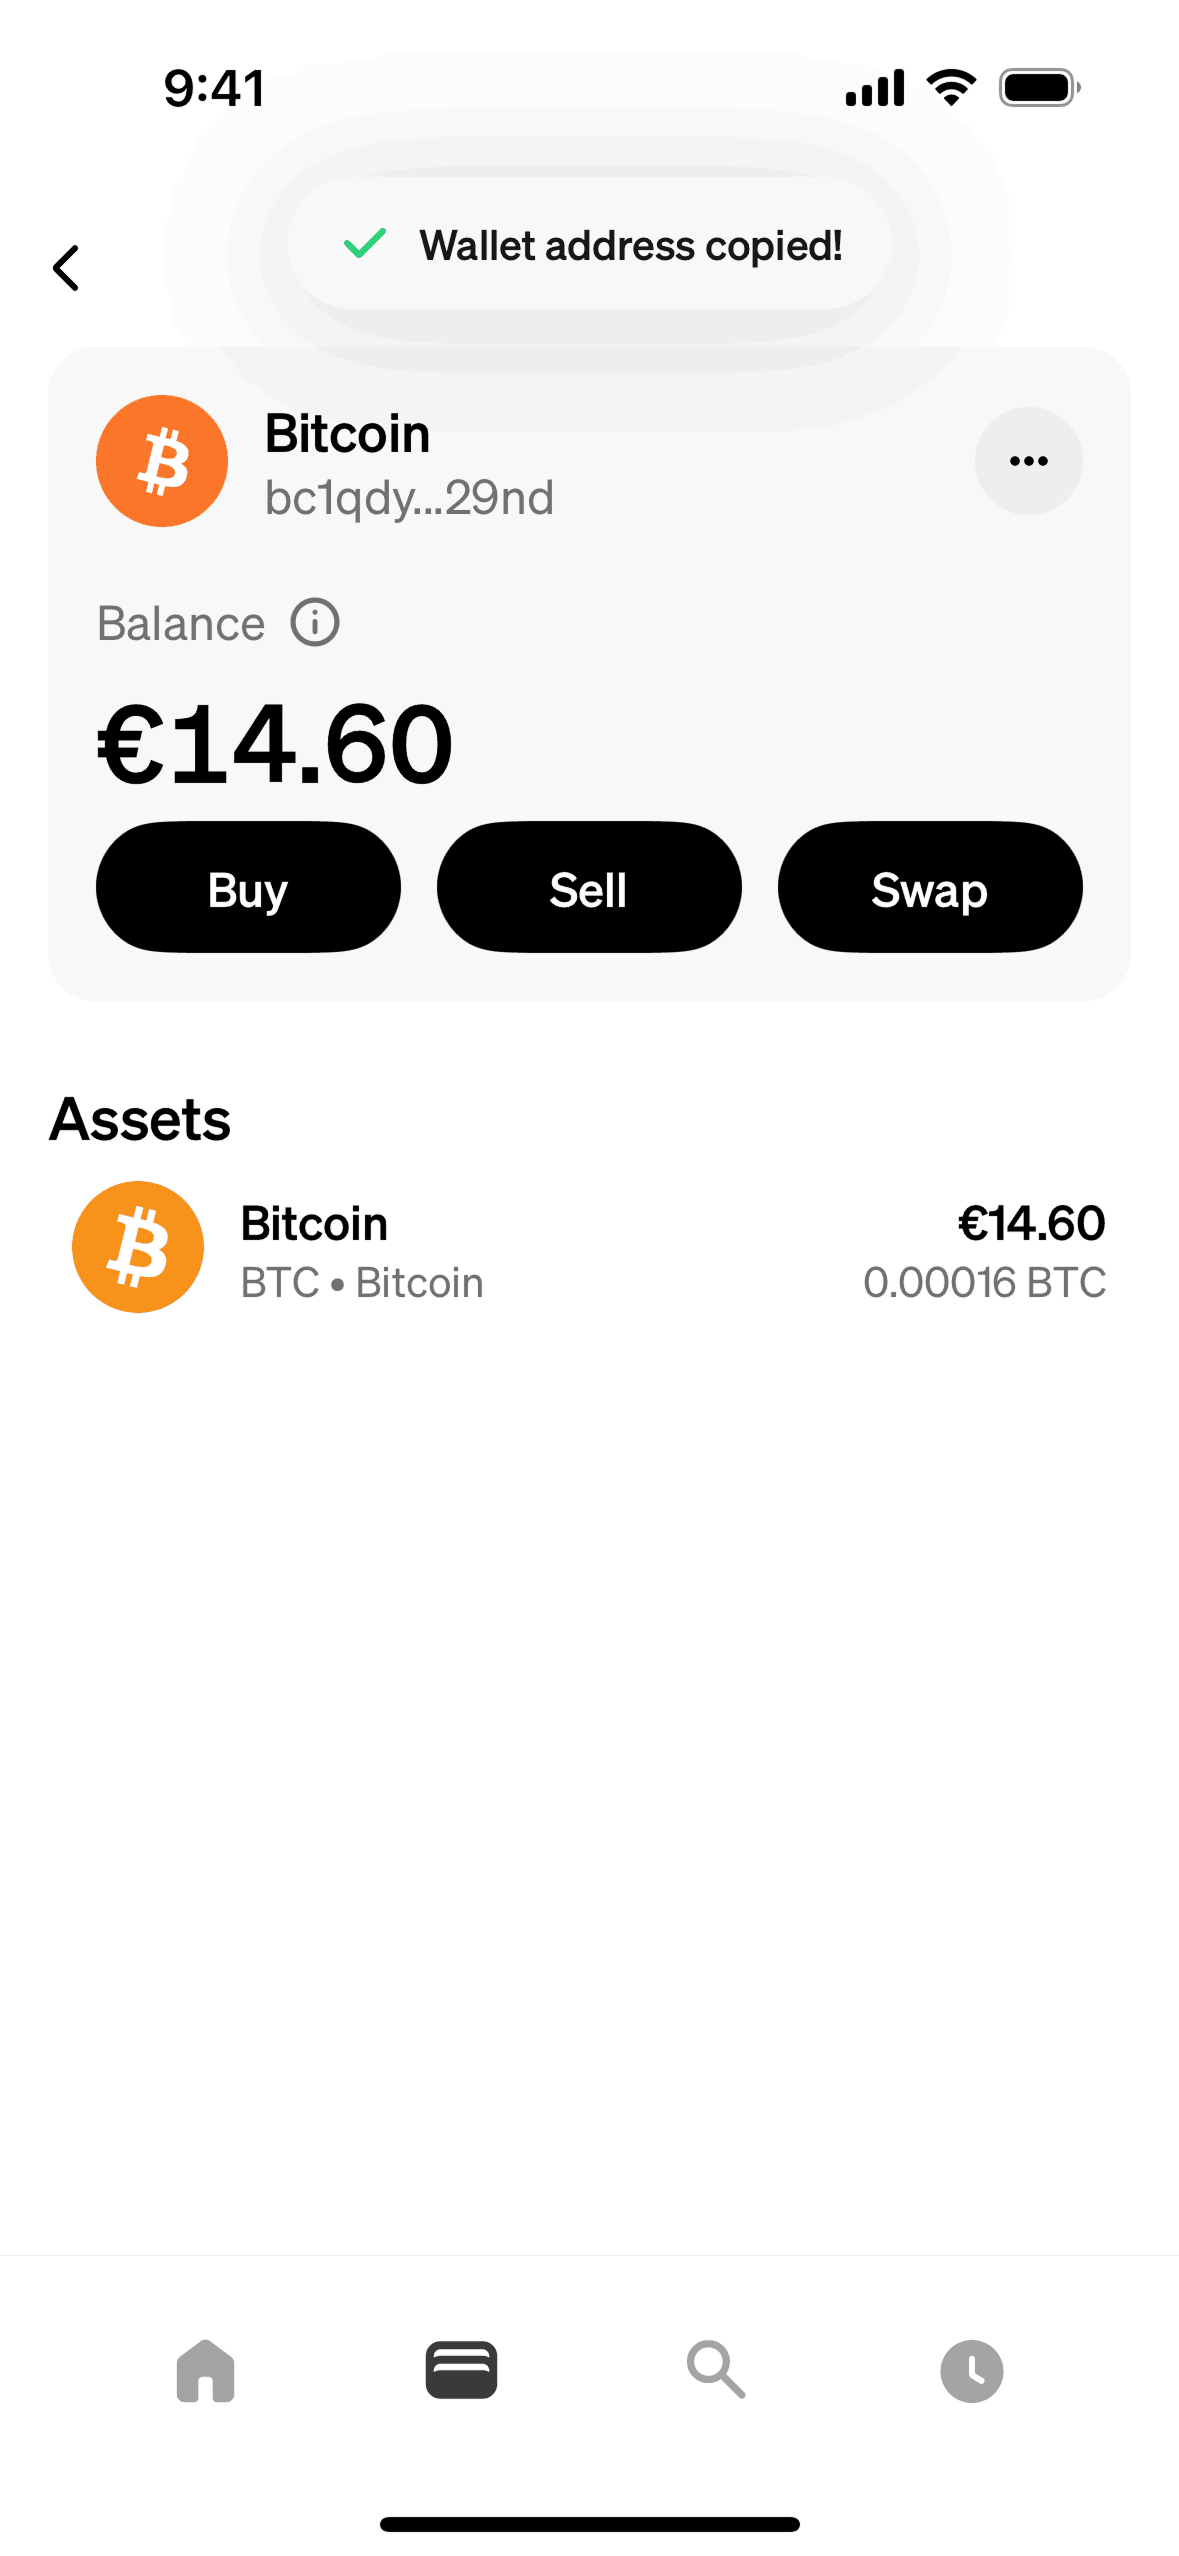Viewport: 1179px width, 2556px height.
Task: Tap the Bitcoin icon in Assets list
Action: click(138, 1247)
